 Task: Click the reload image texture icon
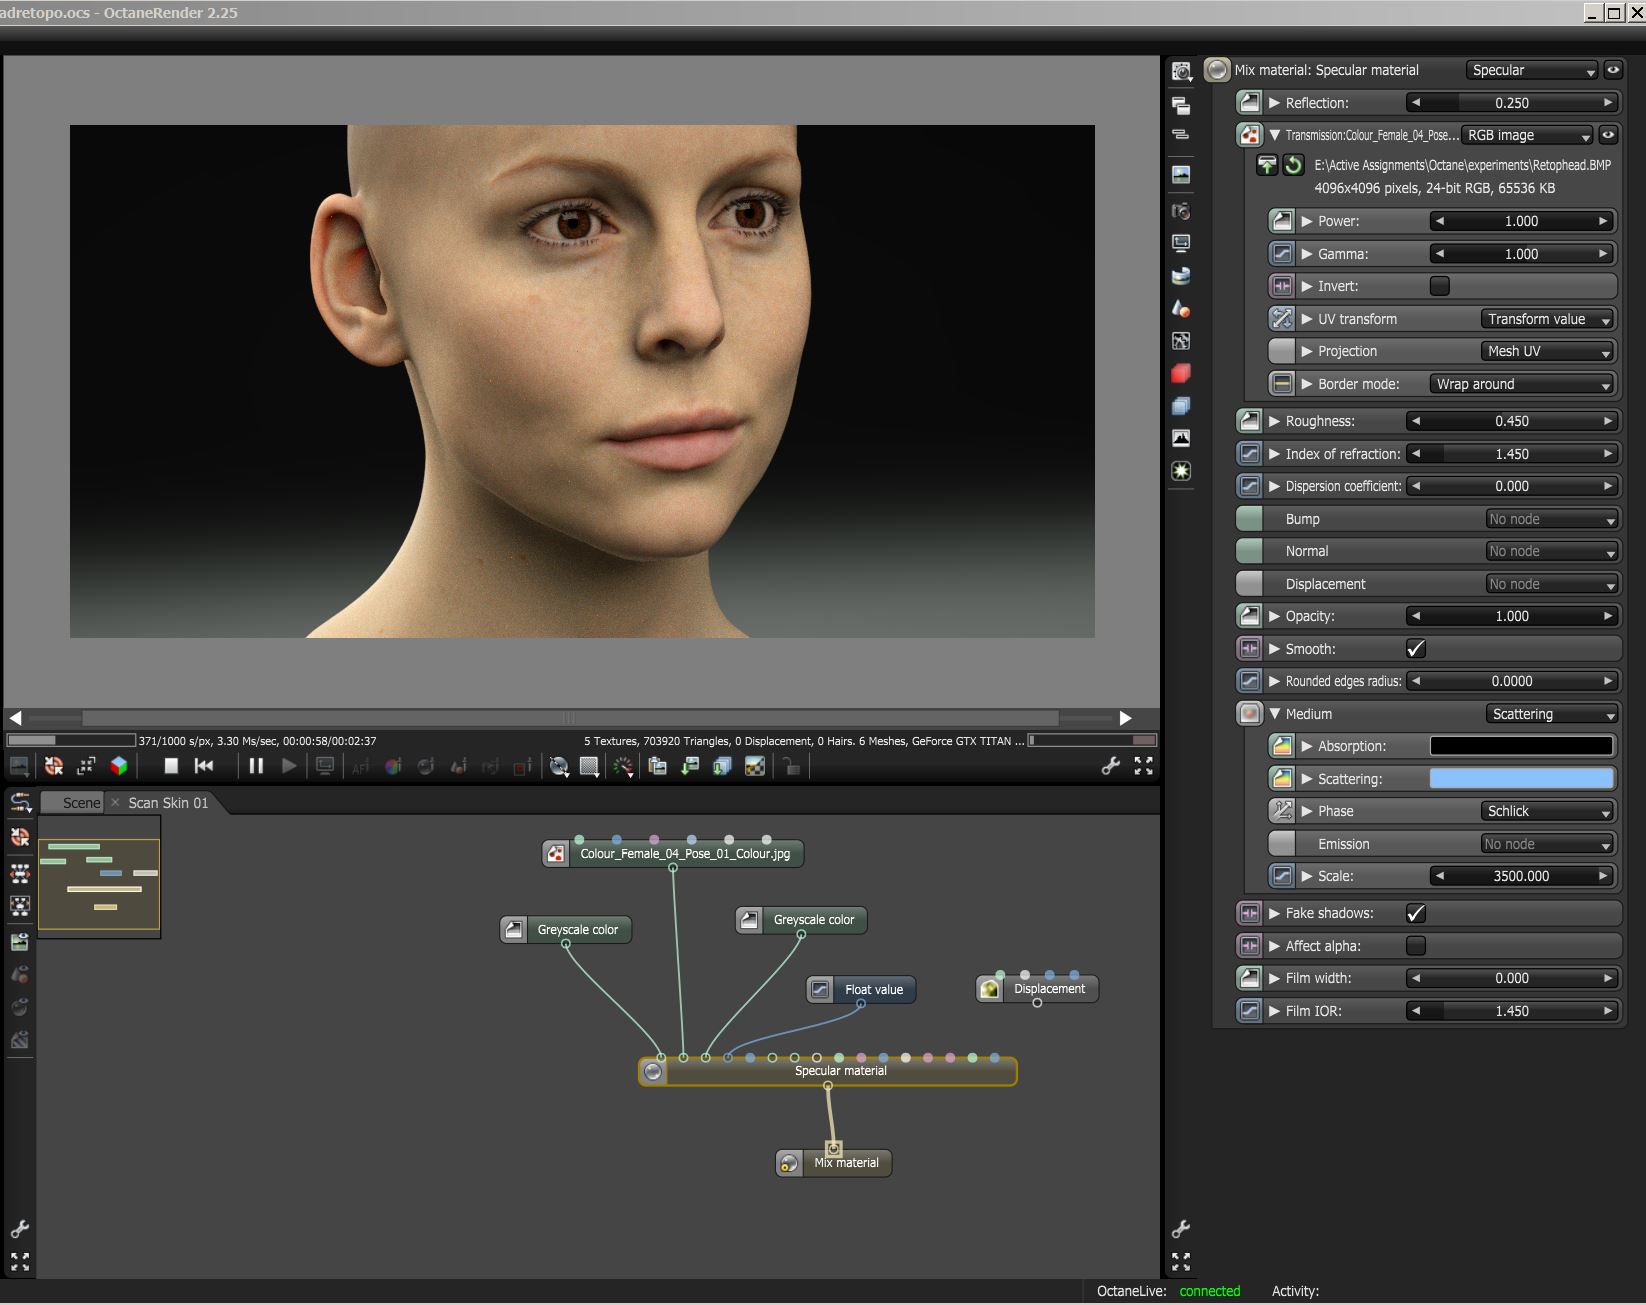(x=1293, y=165)
